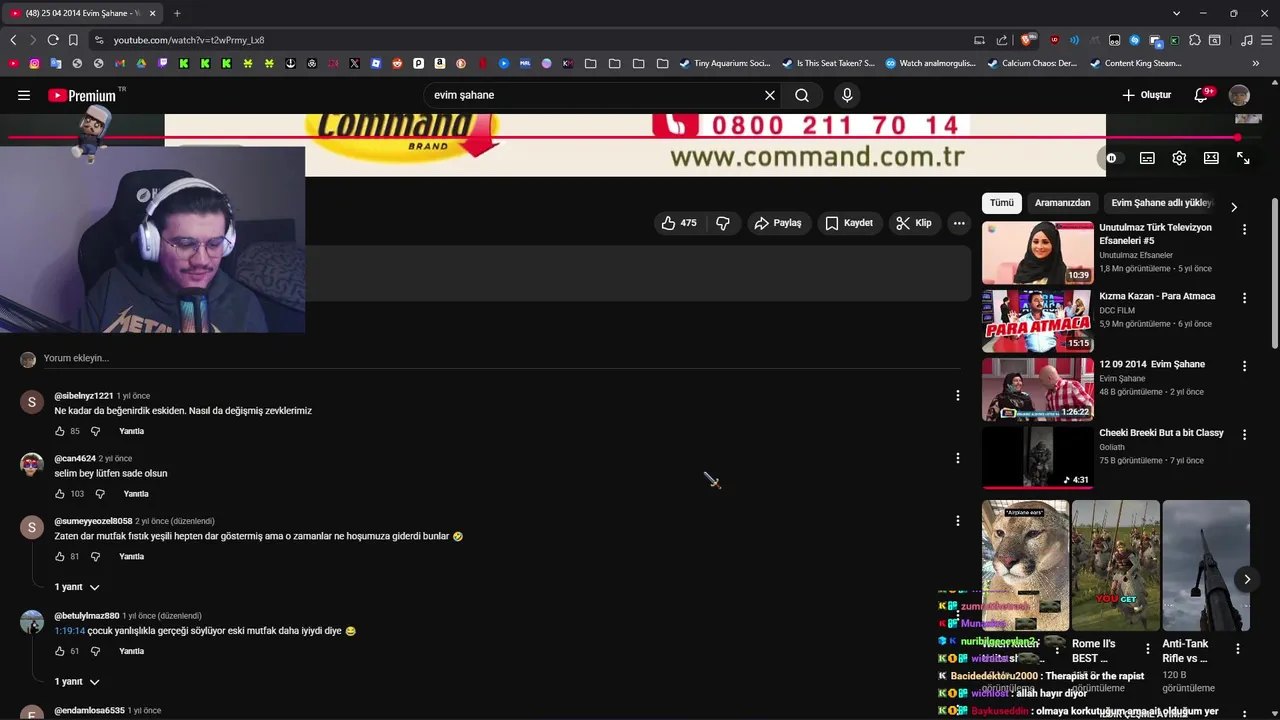Open options menu for @sibelnyz1221 comment
1280x720 pixels.
click(958, 396)
